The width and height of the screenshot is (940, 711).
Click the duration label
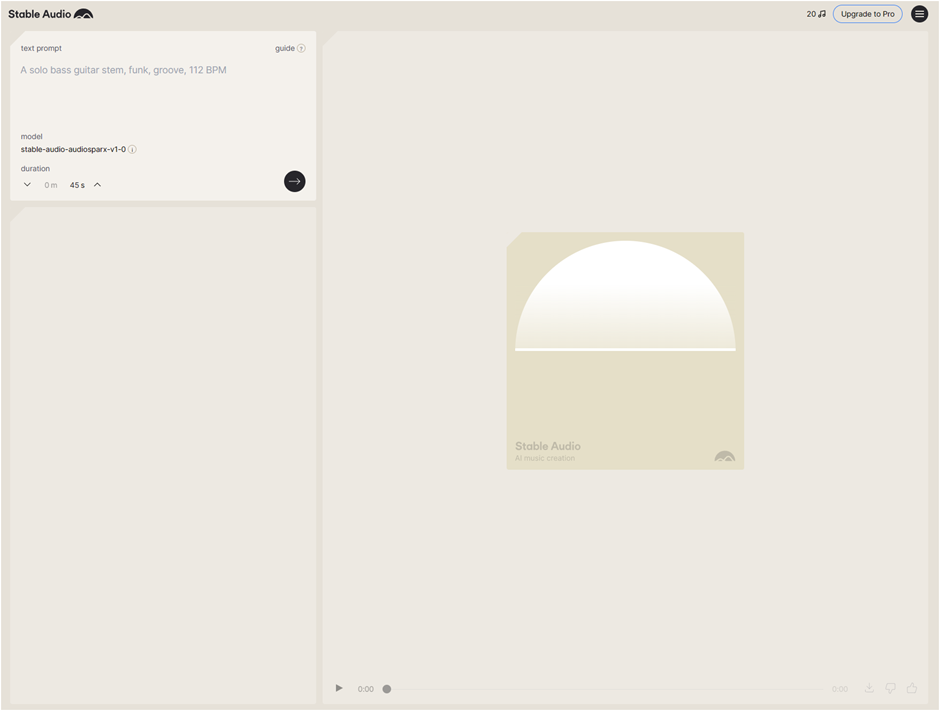click(35, 168)
